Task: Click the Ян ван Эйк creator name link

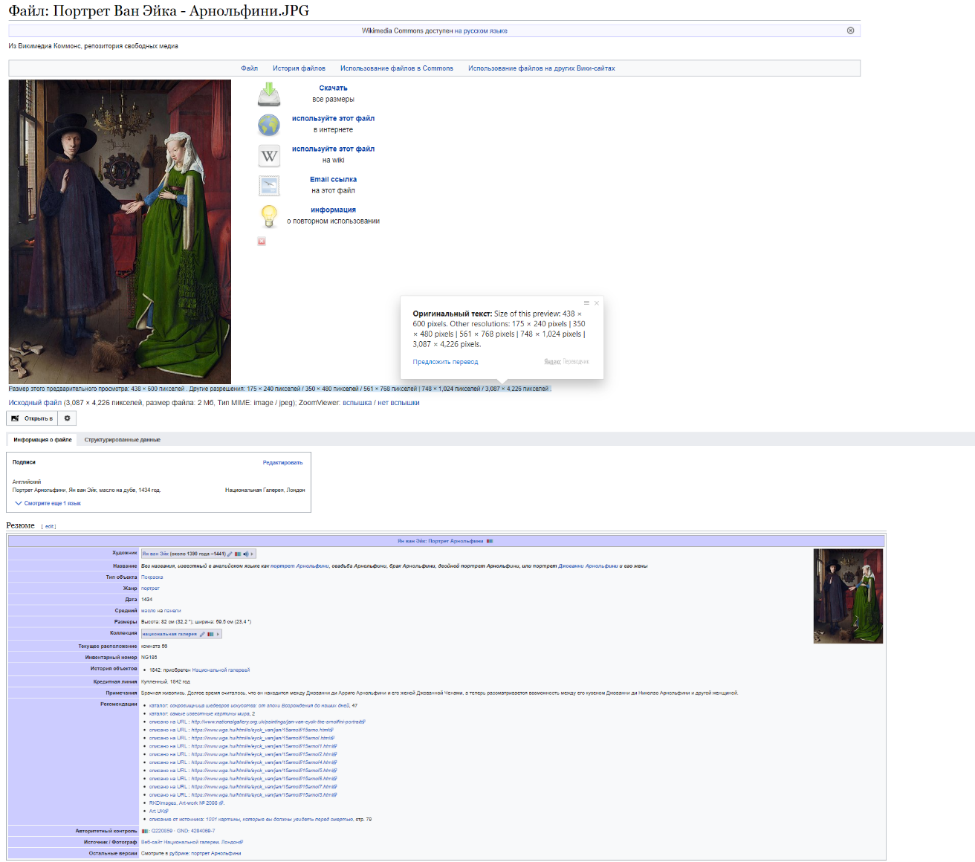Action: coord(155,554)
